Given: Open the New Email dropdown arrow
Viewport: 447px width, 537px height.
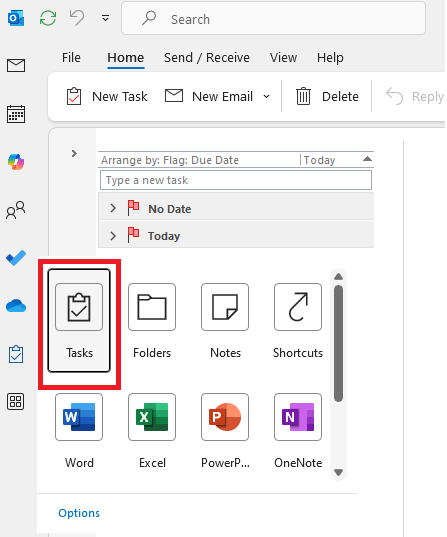Looking at the screenshot, I should 266,97.
